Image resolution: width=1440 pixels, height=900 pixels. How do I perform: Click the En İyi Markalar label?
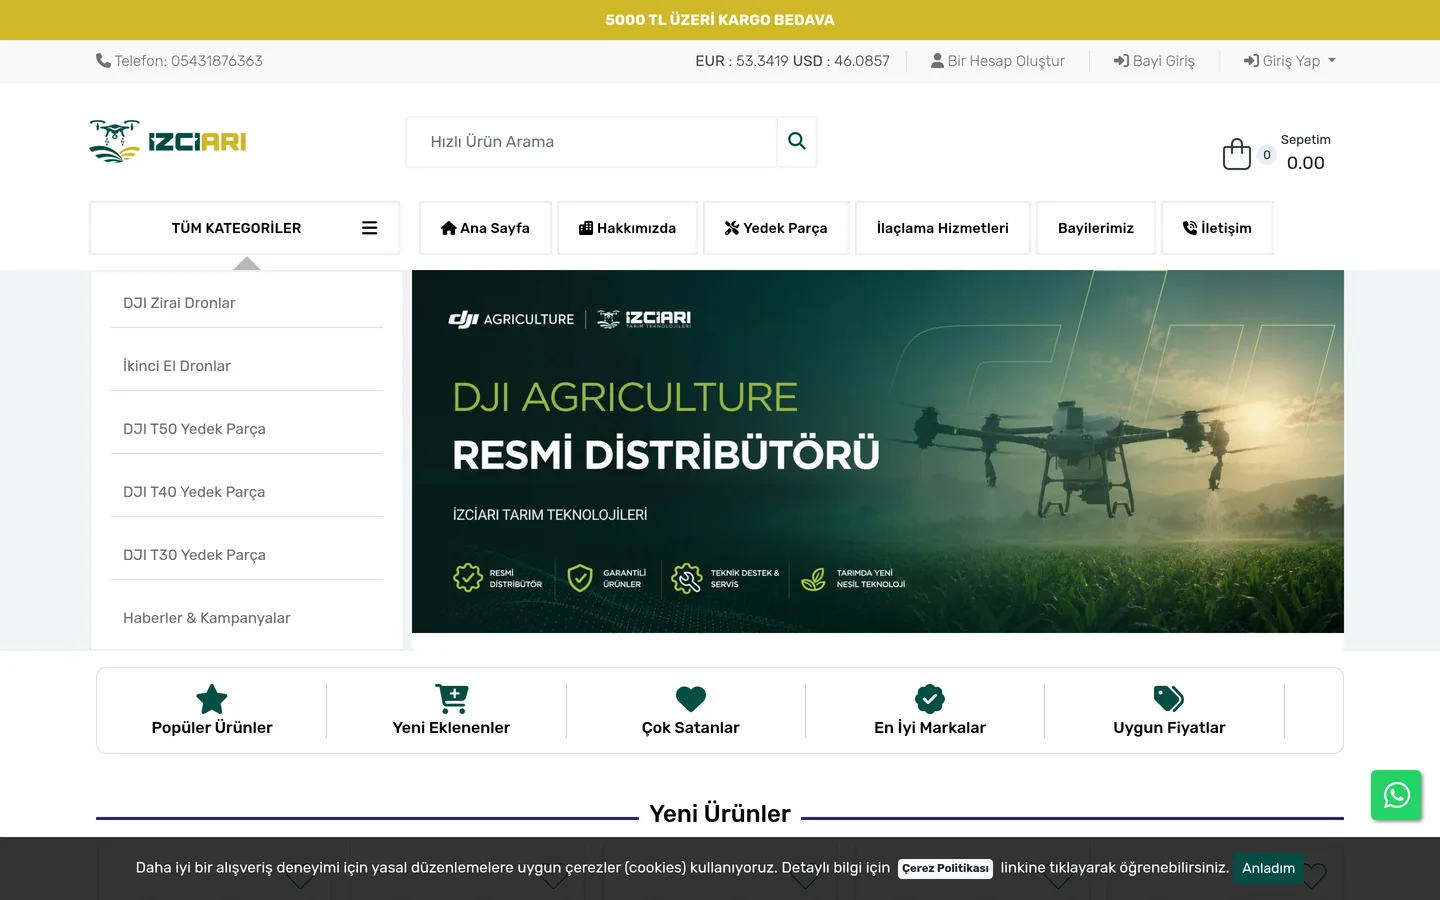click(930, 728)
